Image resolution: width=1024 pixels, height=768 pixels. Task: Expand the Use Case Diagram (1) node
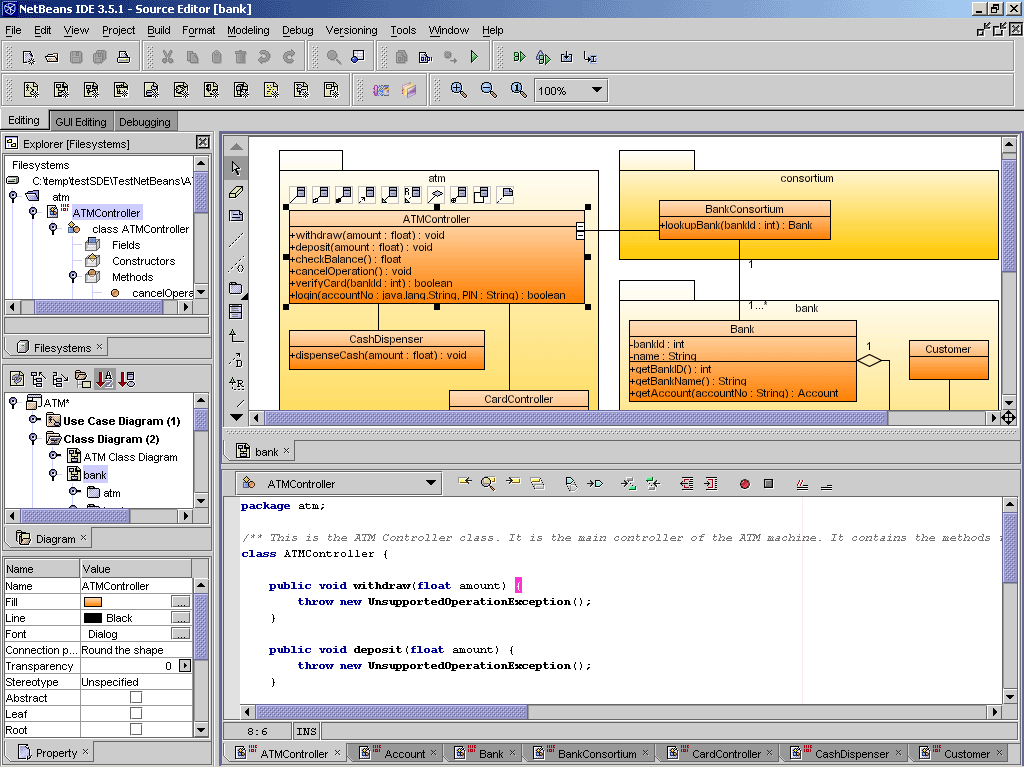[x=34, y=420]
